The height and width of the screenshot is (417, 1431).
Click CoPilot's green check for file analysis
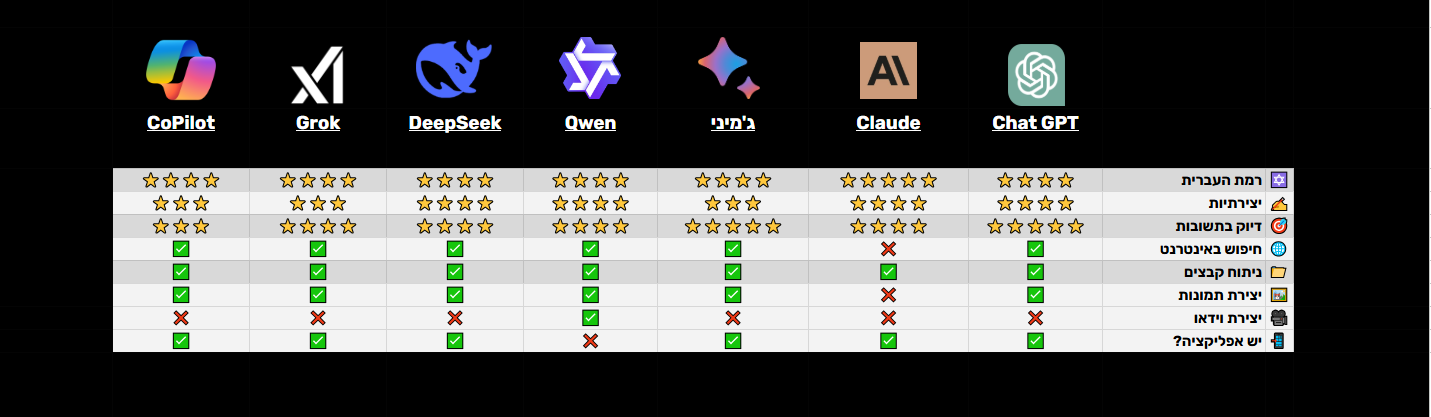tap(181, 272)
